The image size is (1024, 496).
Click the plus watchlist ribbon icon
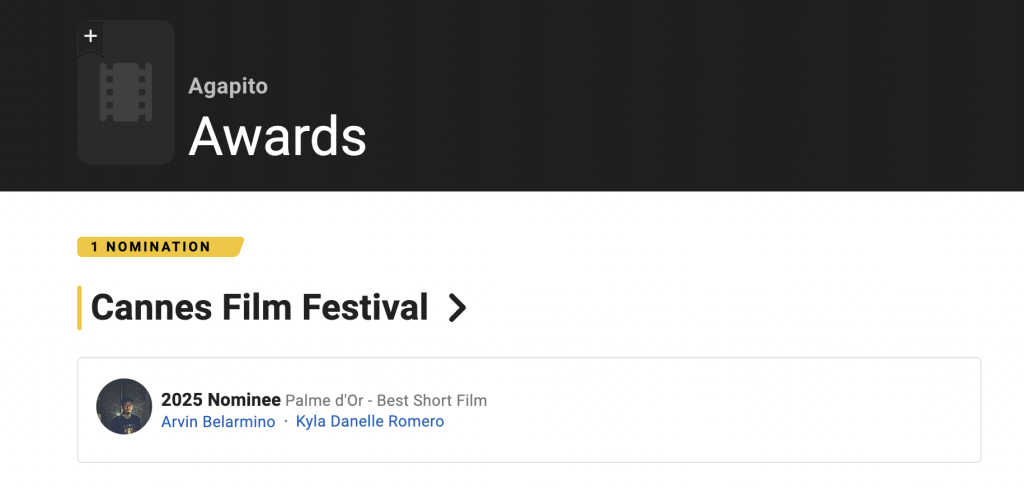[91, 39]
